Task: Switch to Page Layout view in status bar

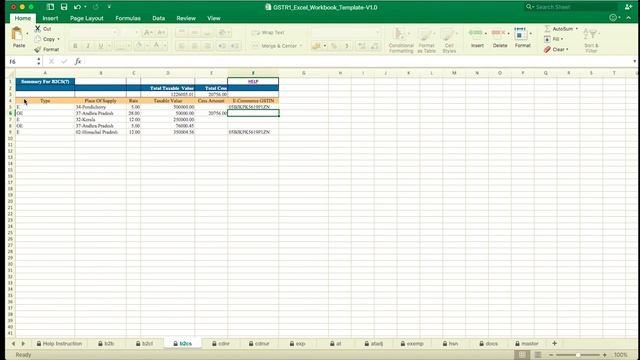Action: click(538, 355)
